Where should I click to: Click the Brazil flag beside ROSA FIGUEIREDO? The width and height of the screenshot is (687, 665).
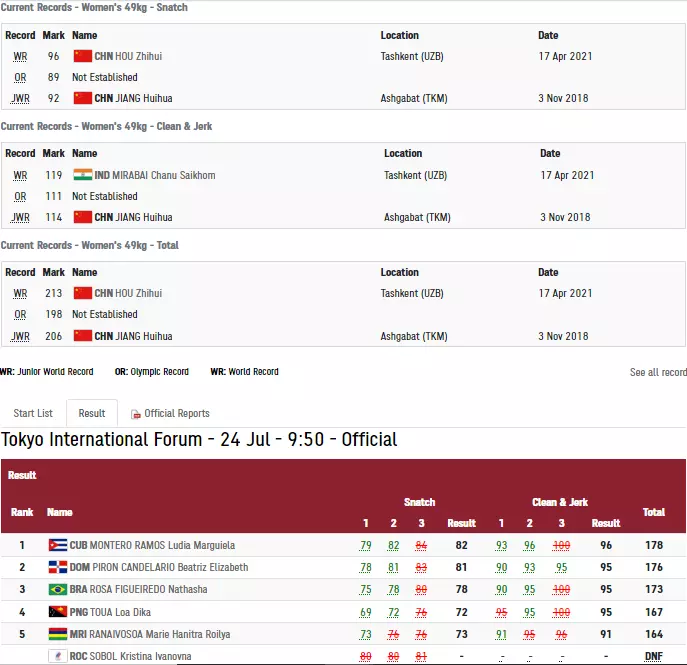tap(58, 590)
